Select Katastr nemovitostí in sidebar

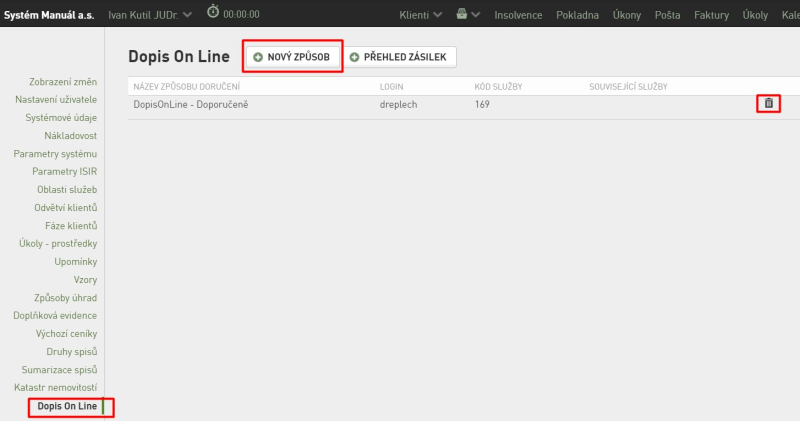(x=56, y=388)
